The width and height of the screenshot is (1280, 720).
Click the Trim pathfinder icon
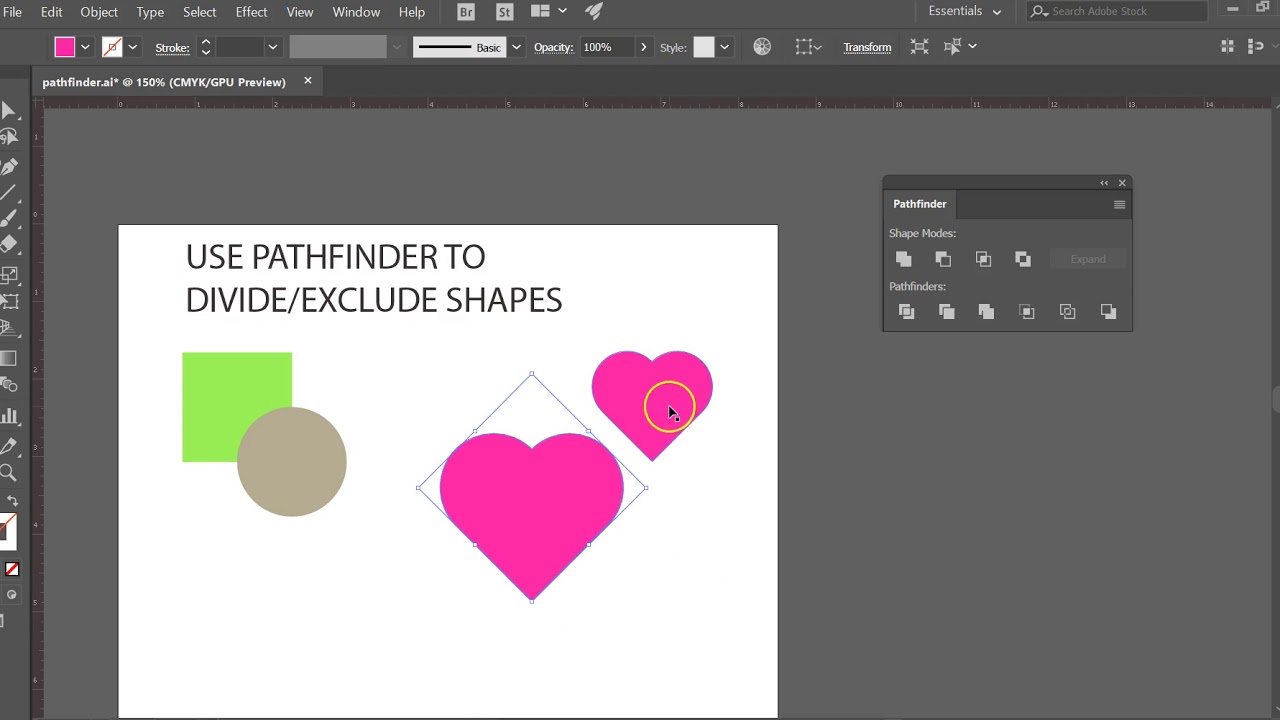[947, 312]
